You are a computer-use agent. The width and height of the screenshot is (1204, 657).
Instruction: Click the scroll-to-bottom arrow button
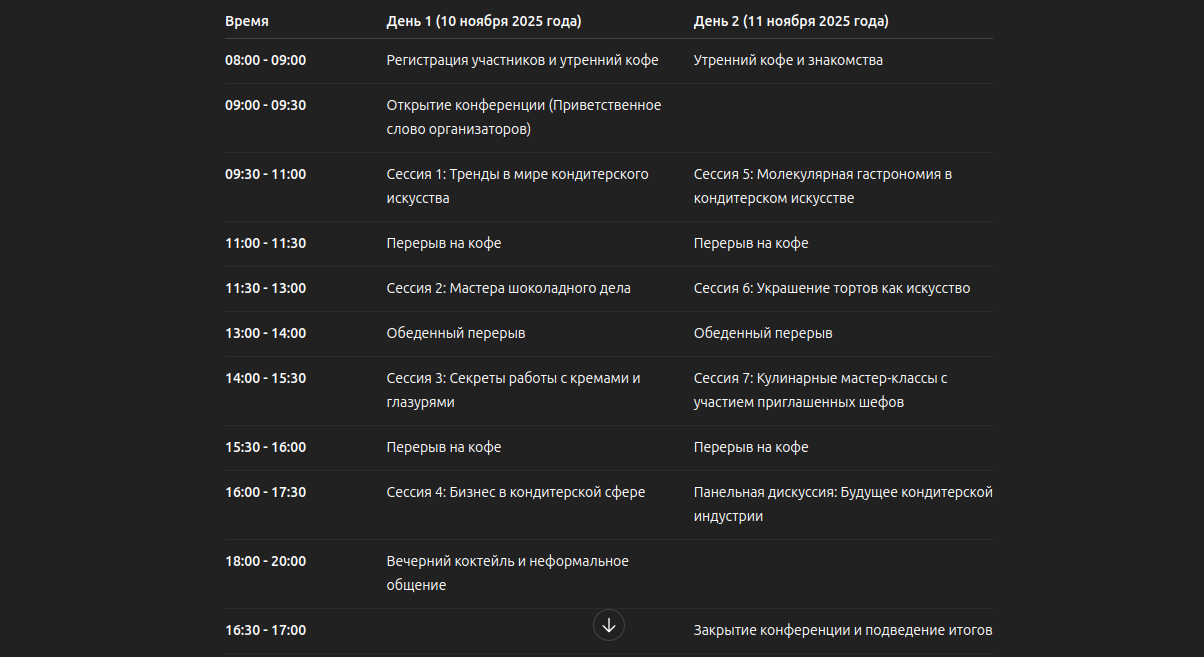click(x=609, y=625)
